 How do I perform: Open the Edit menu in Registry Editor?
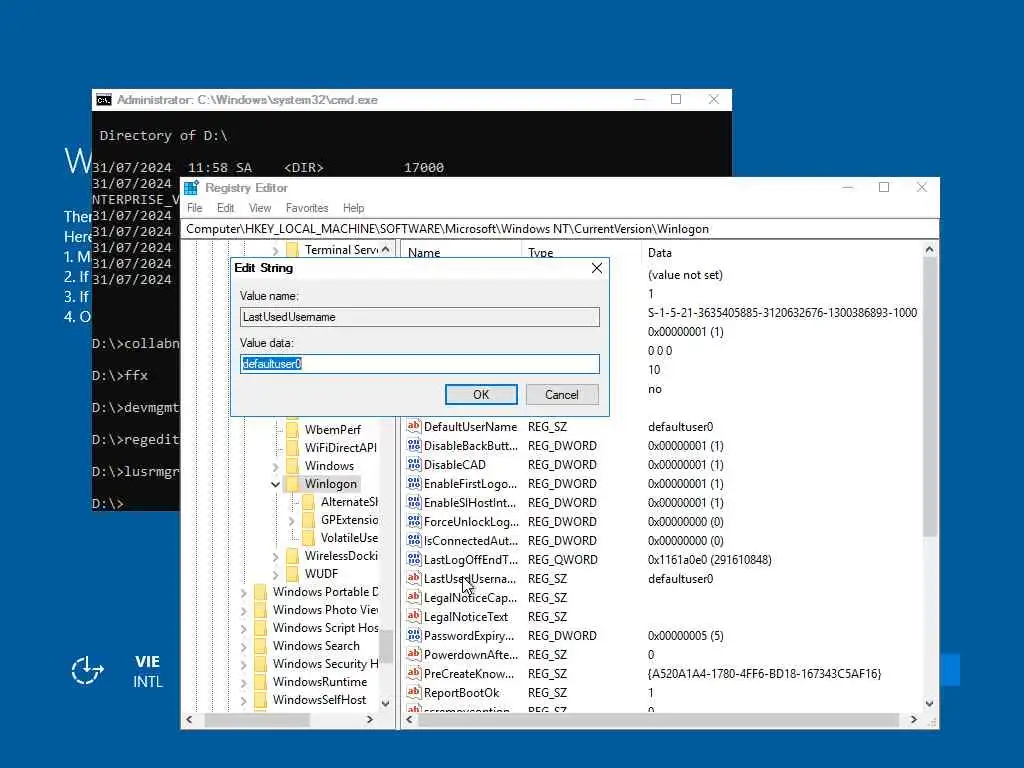tap(225, 208)
